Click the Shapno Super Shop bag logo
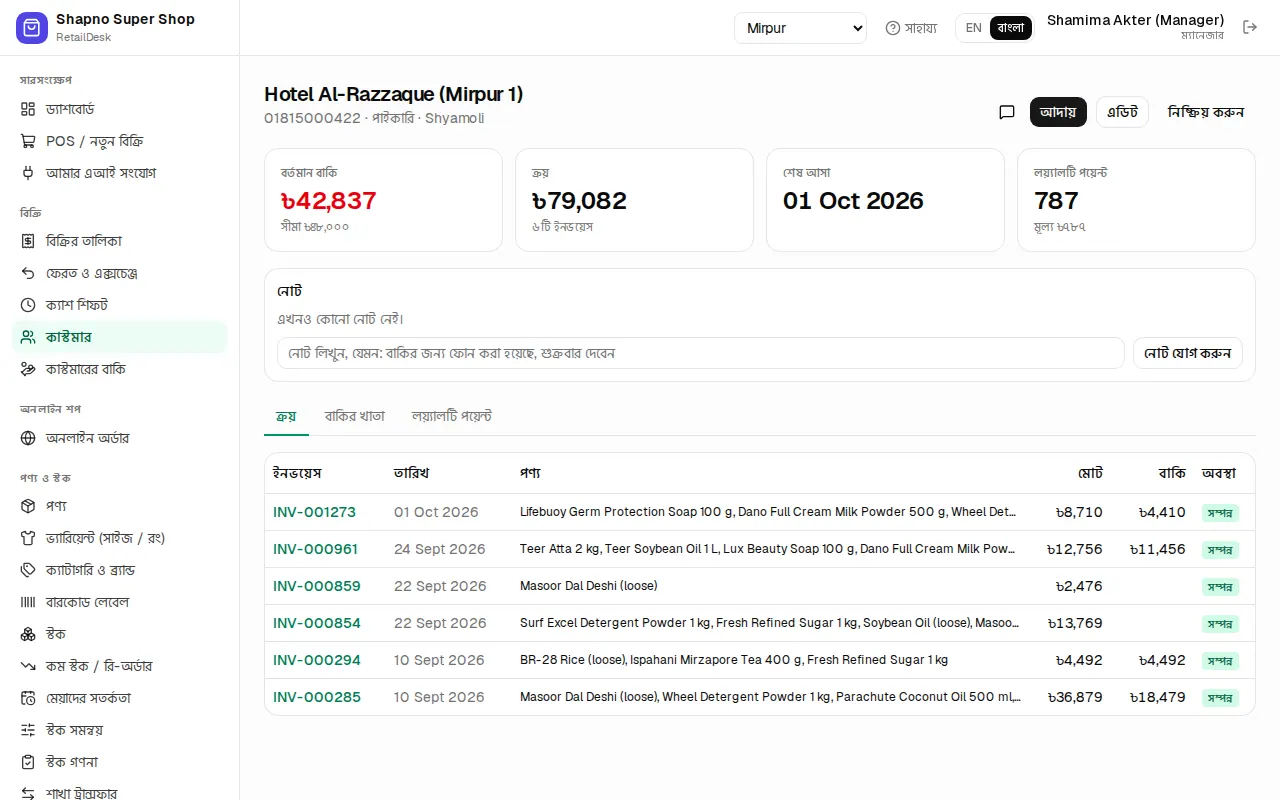The image size is (1280, 800). pyautogui.click(x=32, y=28)
